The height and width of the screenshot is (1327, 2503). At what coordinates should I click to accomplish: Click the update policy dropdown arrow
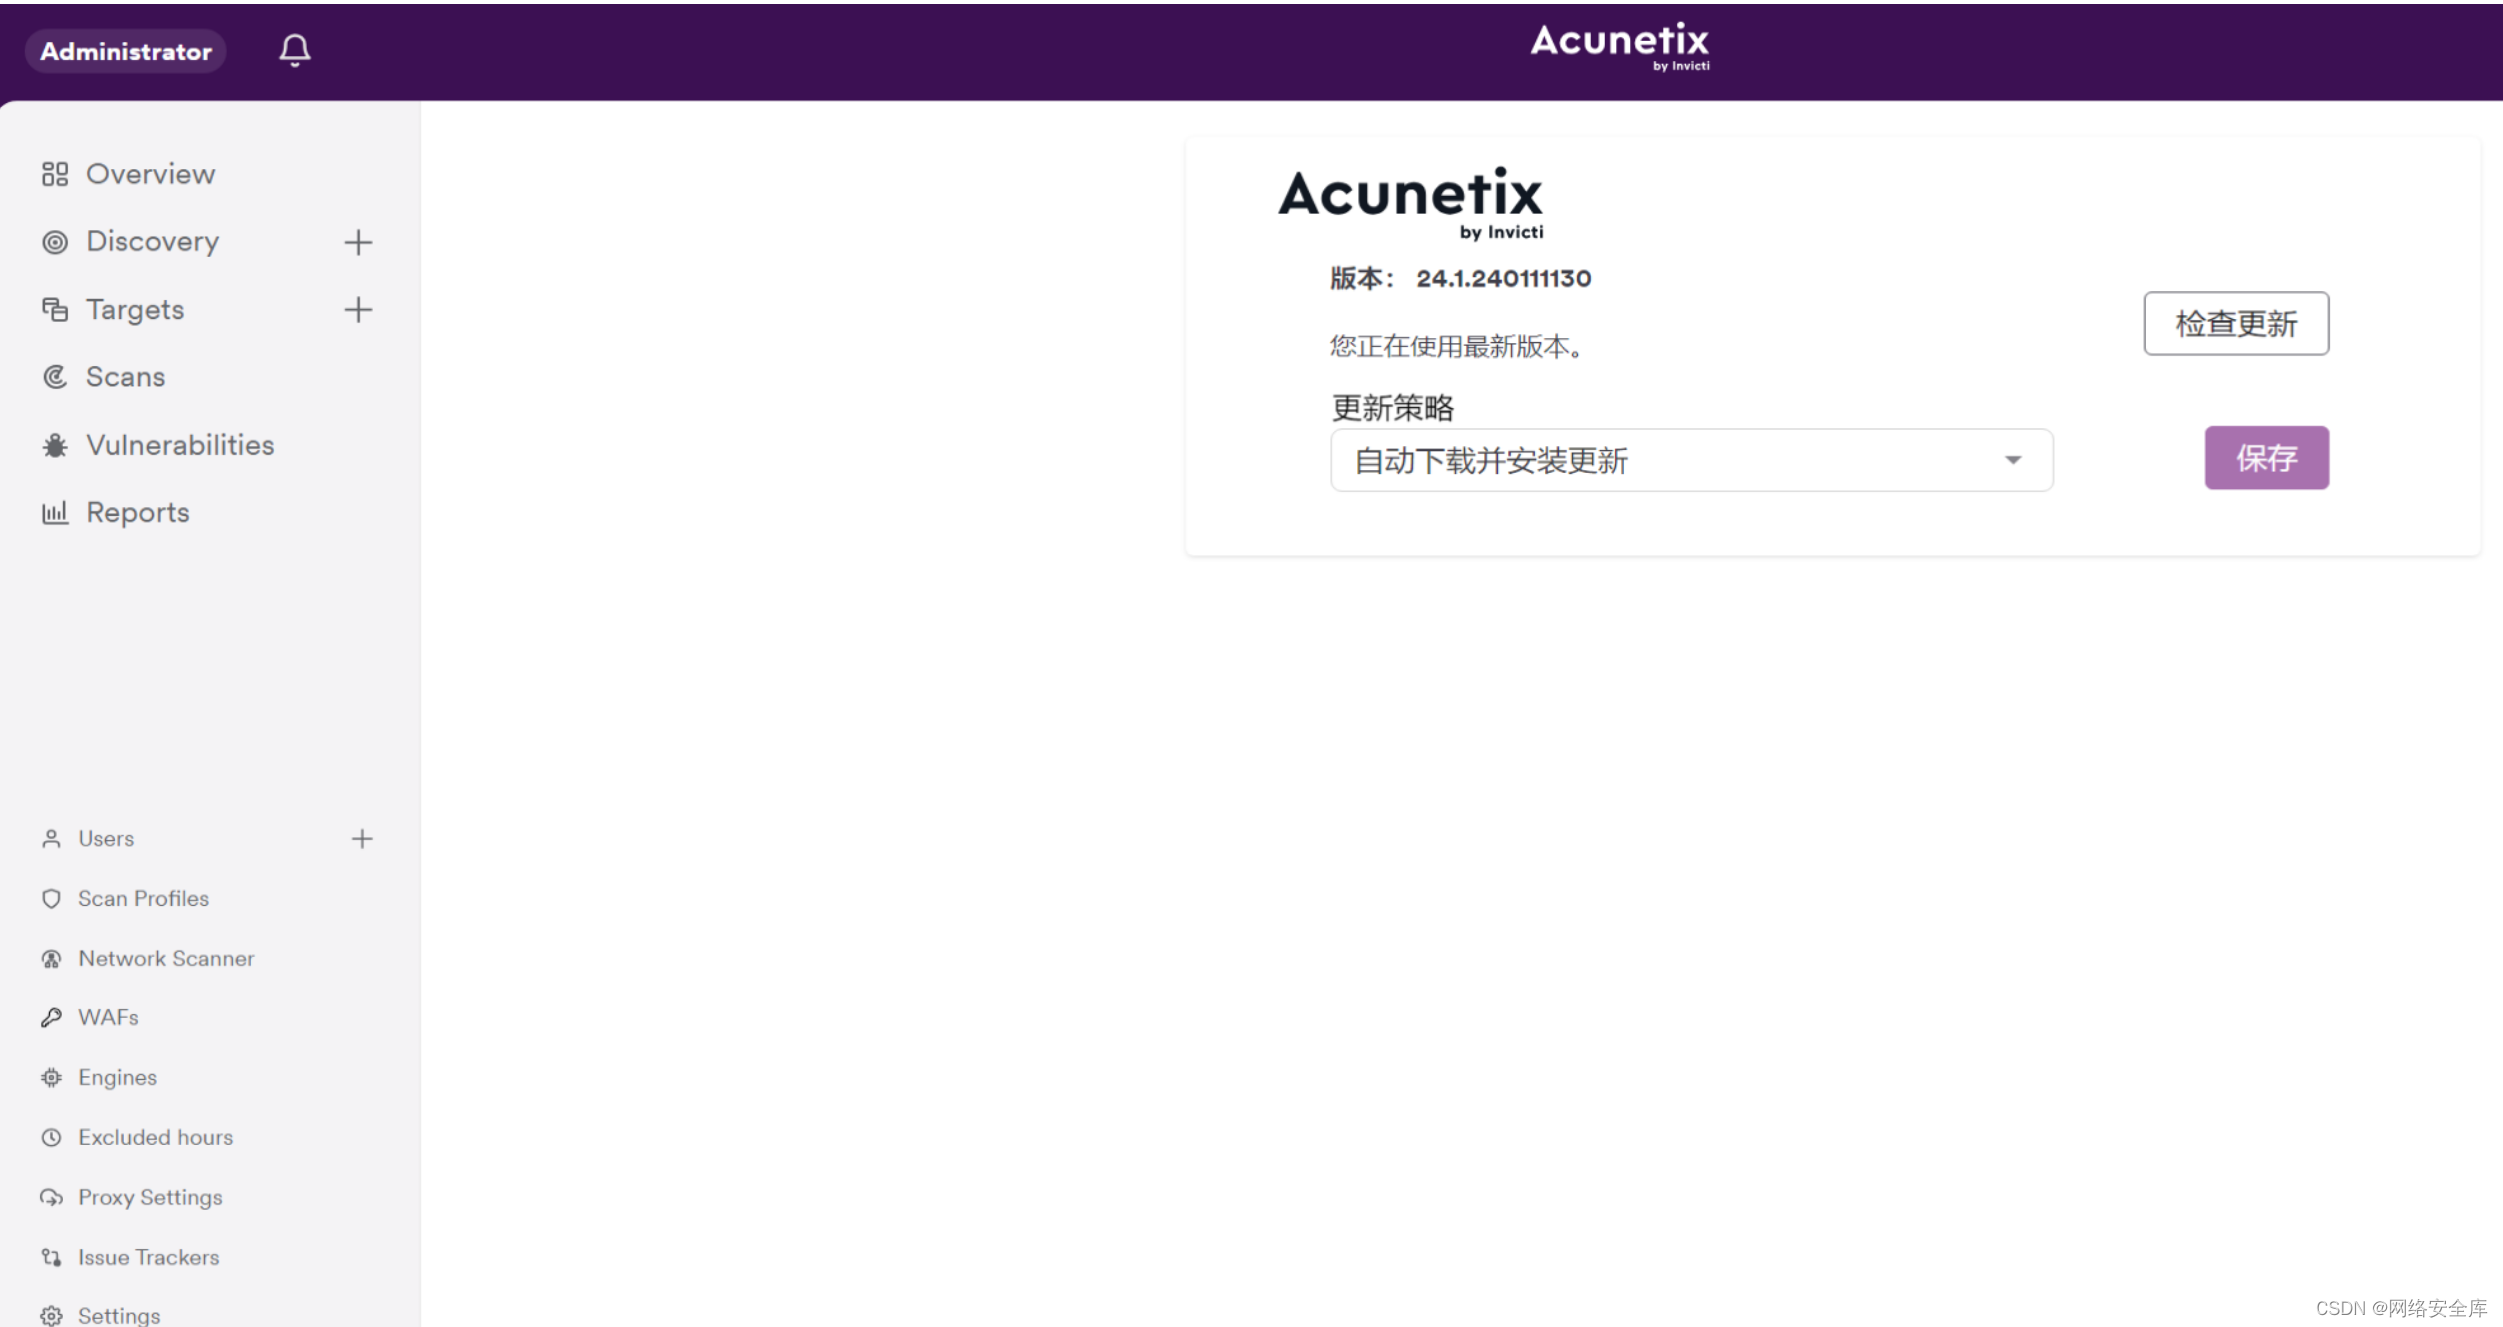(x=2012, y=460)
